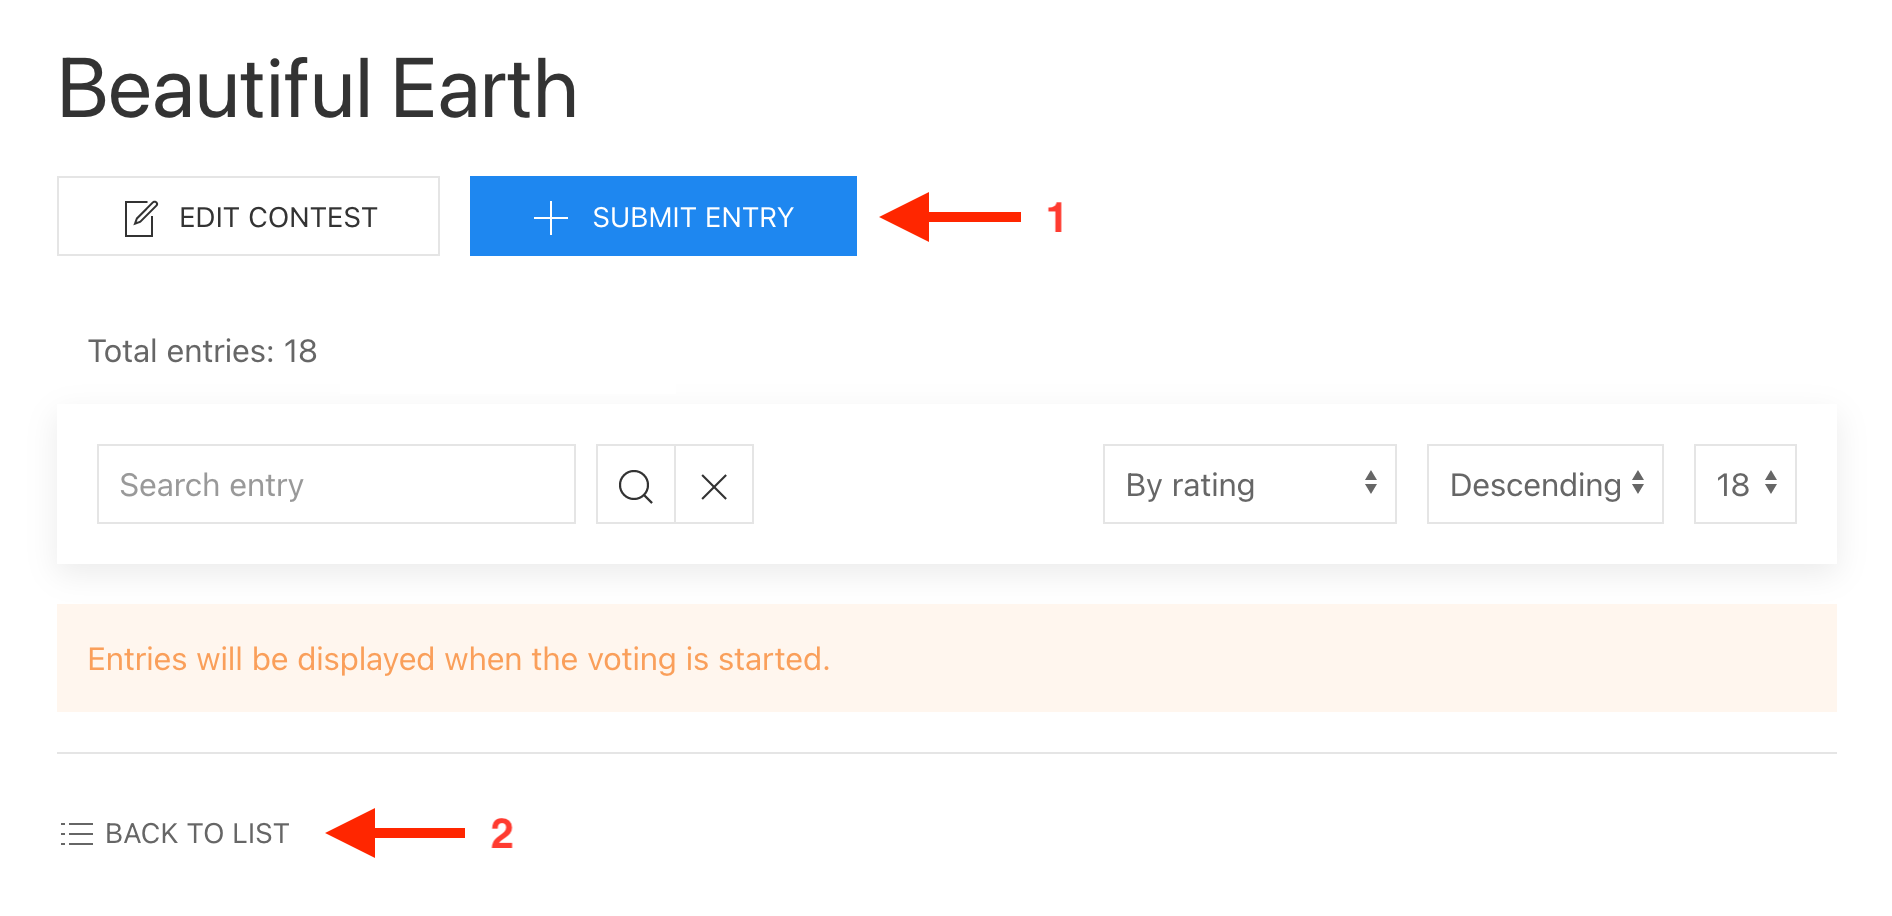Click the arrows in the entries-per-page selector
The height and width of the screenshot is (916, 1892).
coord(1771,485)
